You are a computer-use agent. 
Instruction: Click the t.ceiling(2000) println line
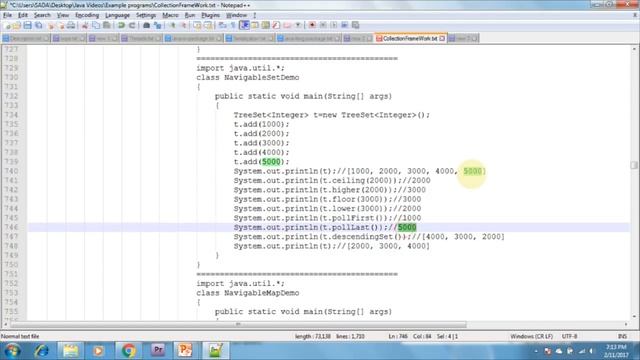pos(332,180)
